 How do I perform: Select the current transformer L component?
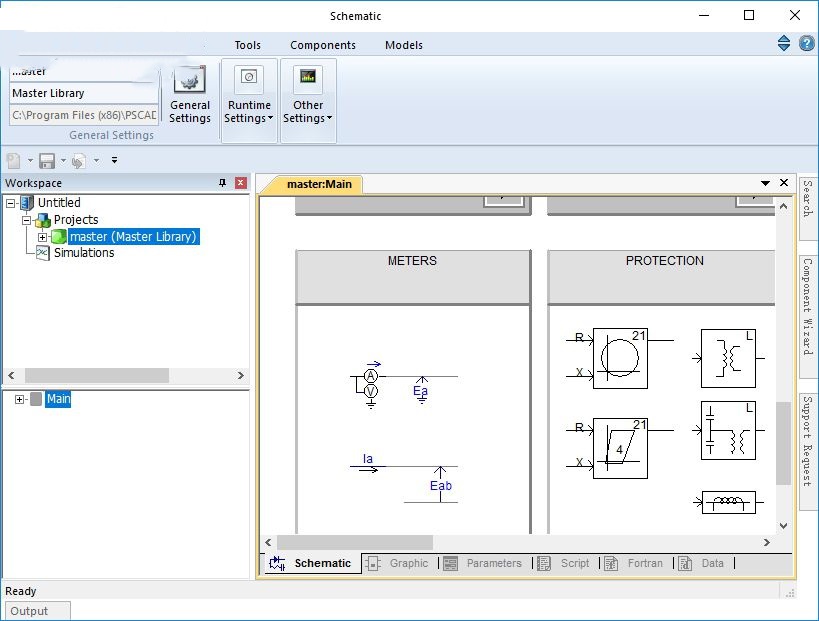pos(728,358)
